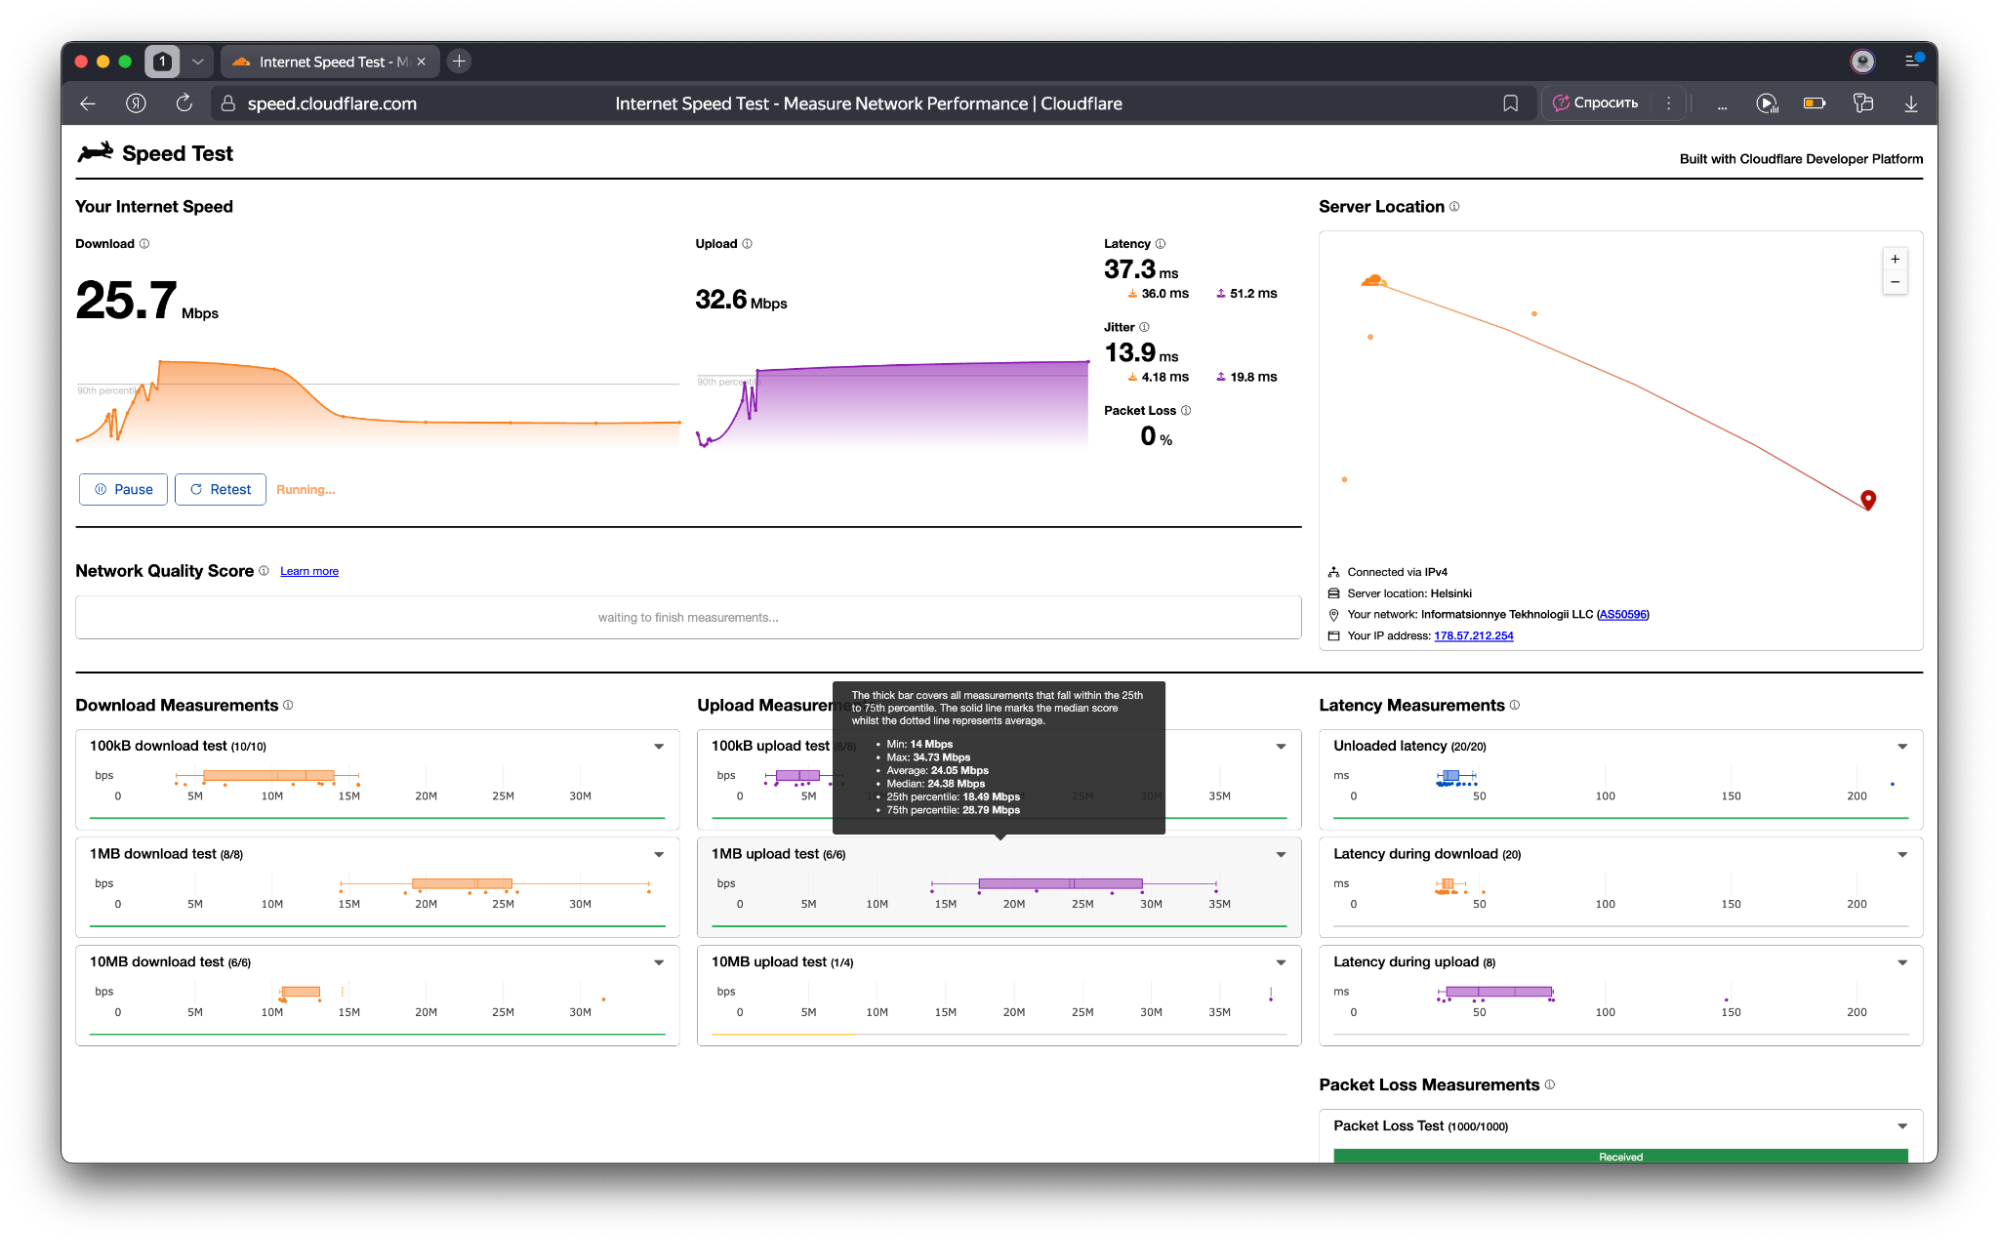
Task: Click the 10MB upload test progress bar
Action: pos(999,1034)
